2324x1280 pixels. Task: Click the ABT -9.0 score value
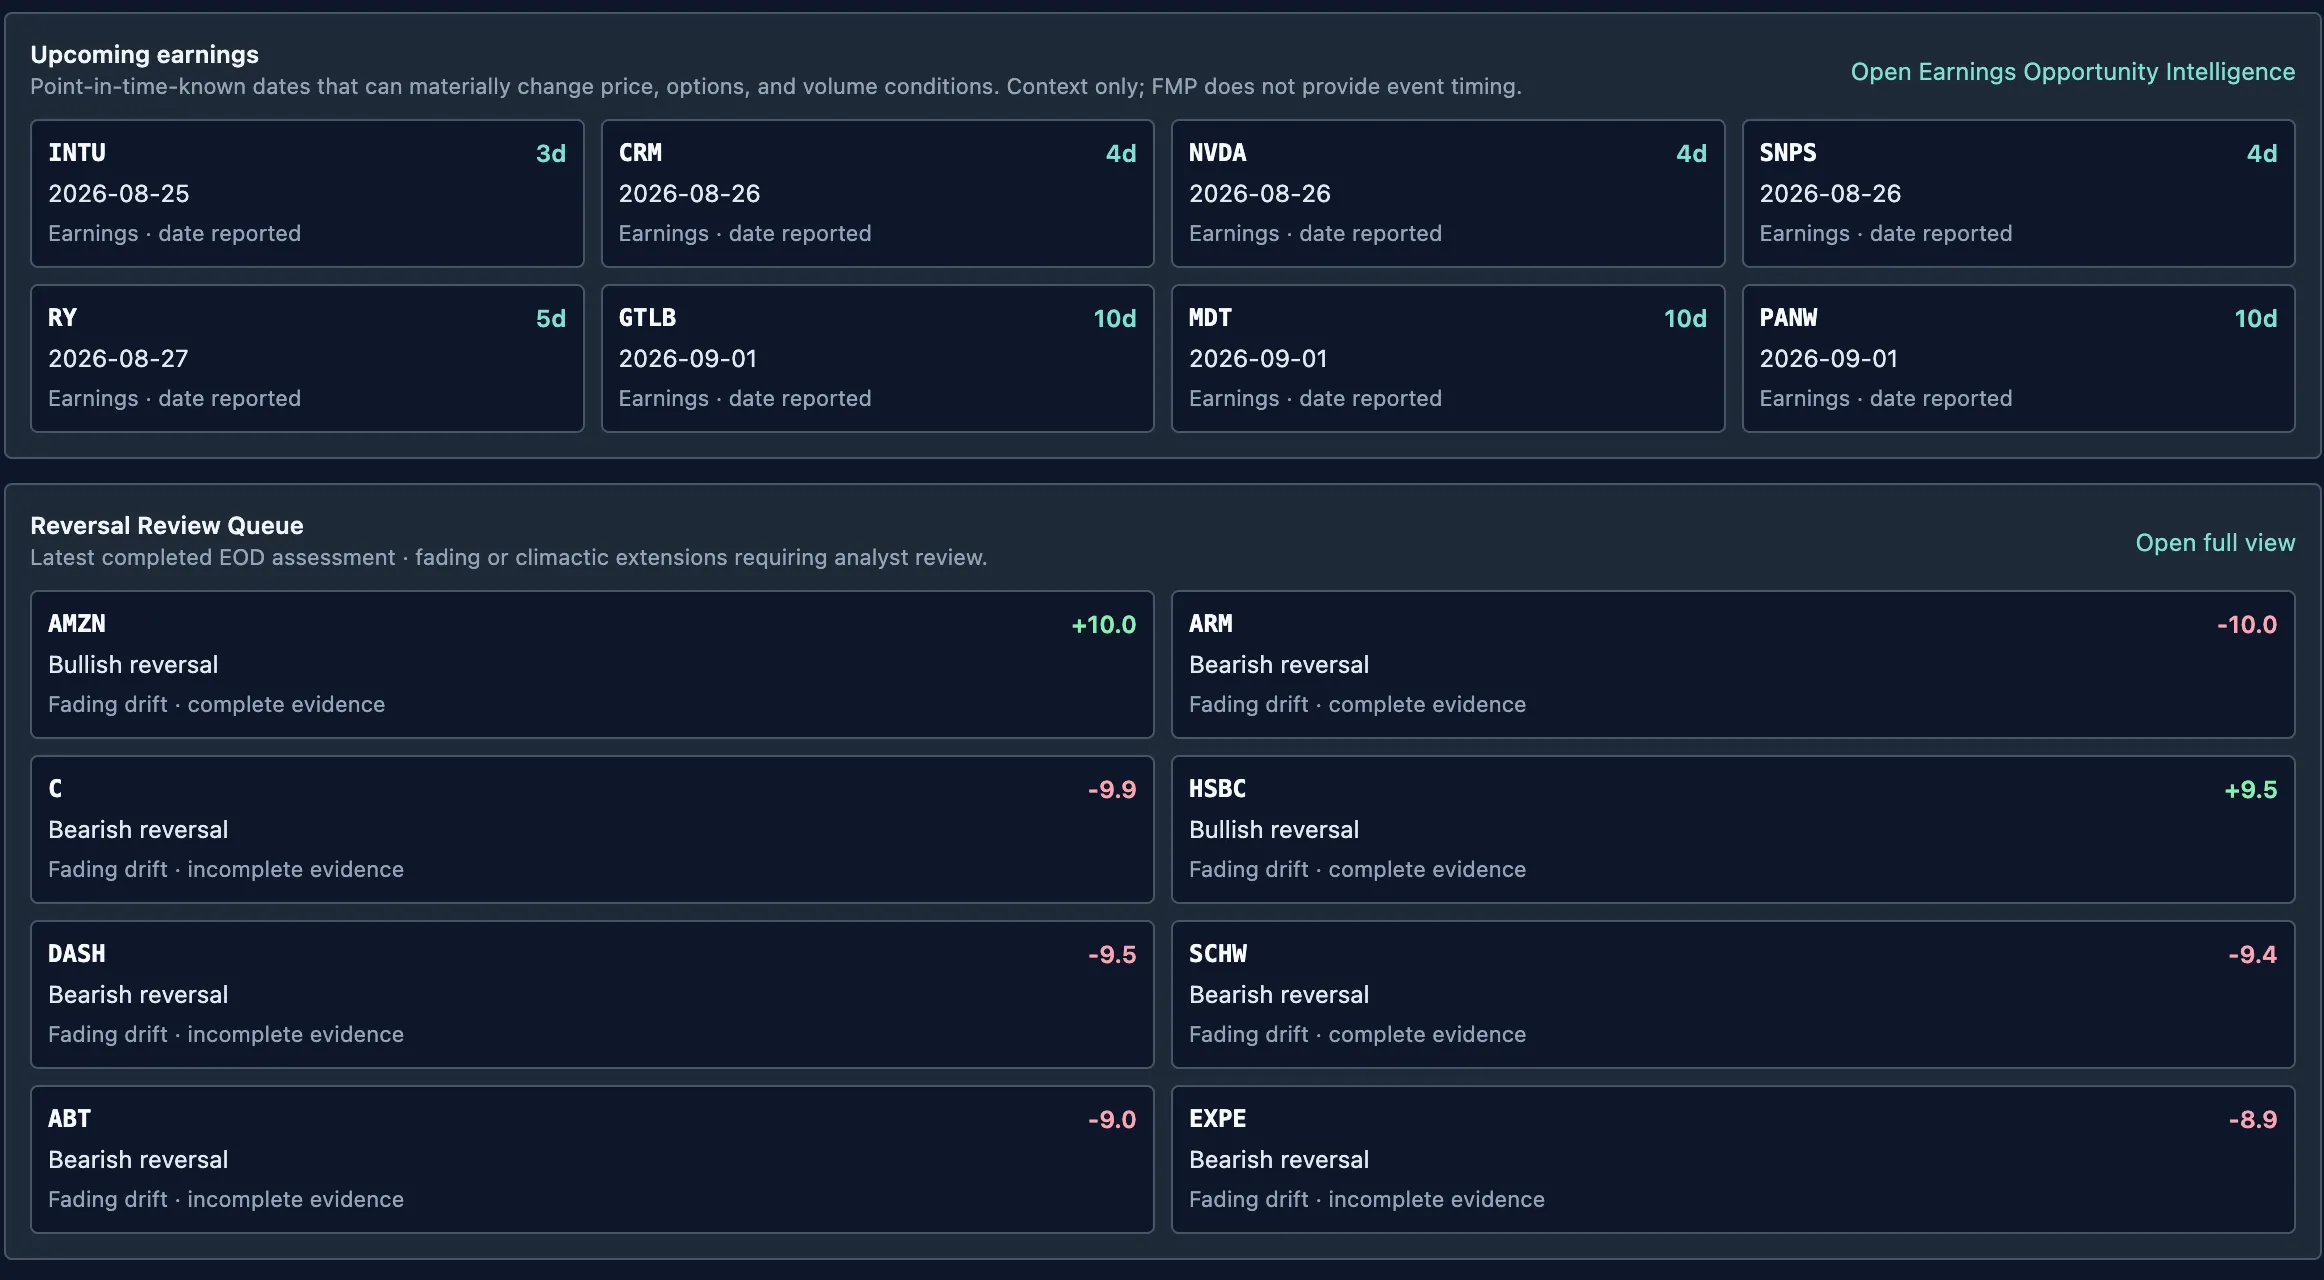pyautogui.click(x=1112, y=1120)
